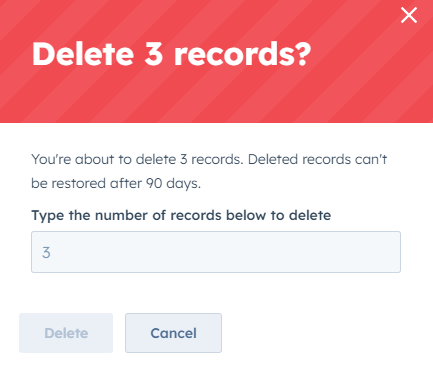Click the Cancel button

point(173,333)
